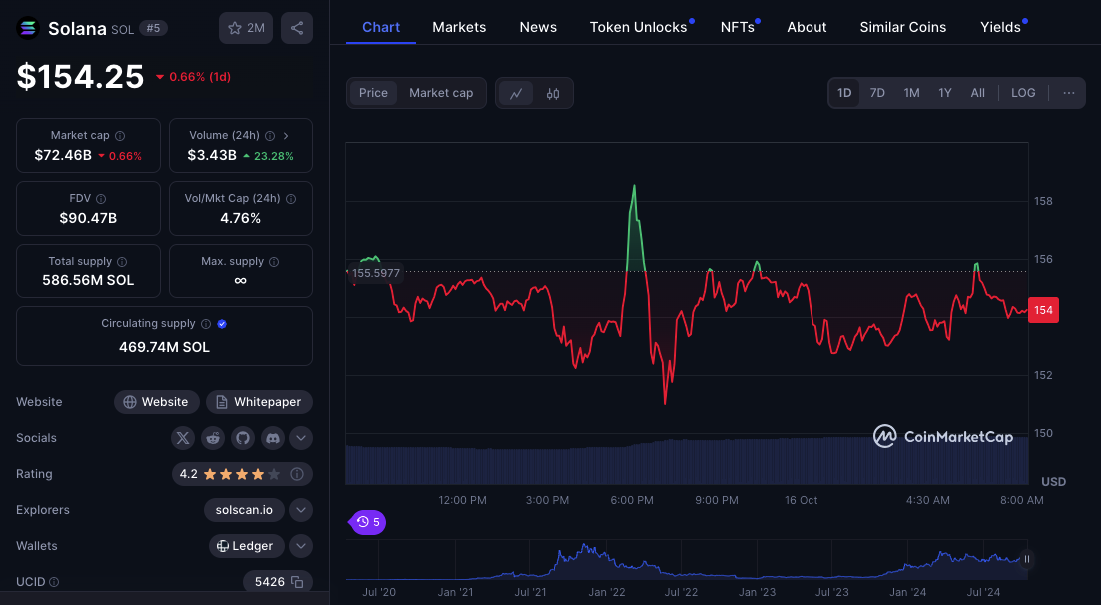The width and height of the screenshot is (1101, 605).
Task: Click the #5 rank badge
Action: pyautogui.click(x=153, y=28)
